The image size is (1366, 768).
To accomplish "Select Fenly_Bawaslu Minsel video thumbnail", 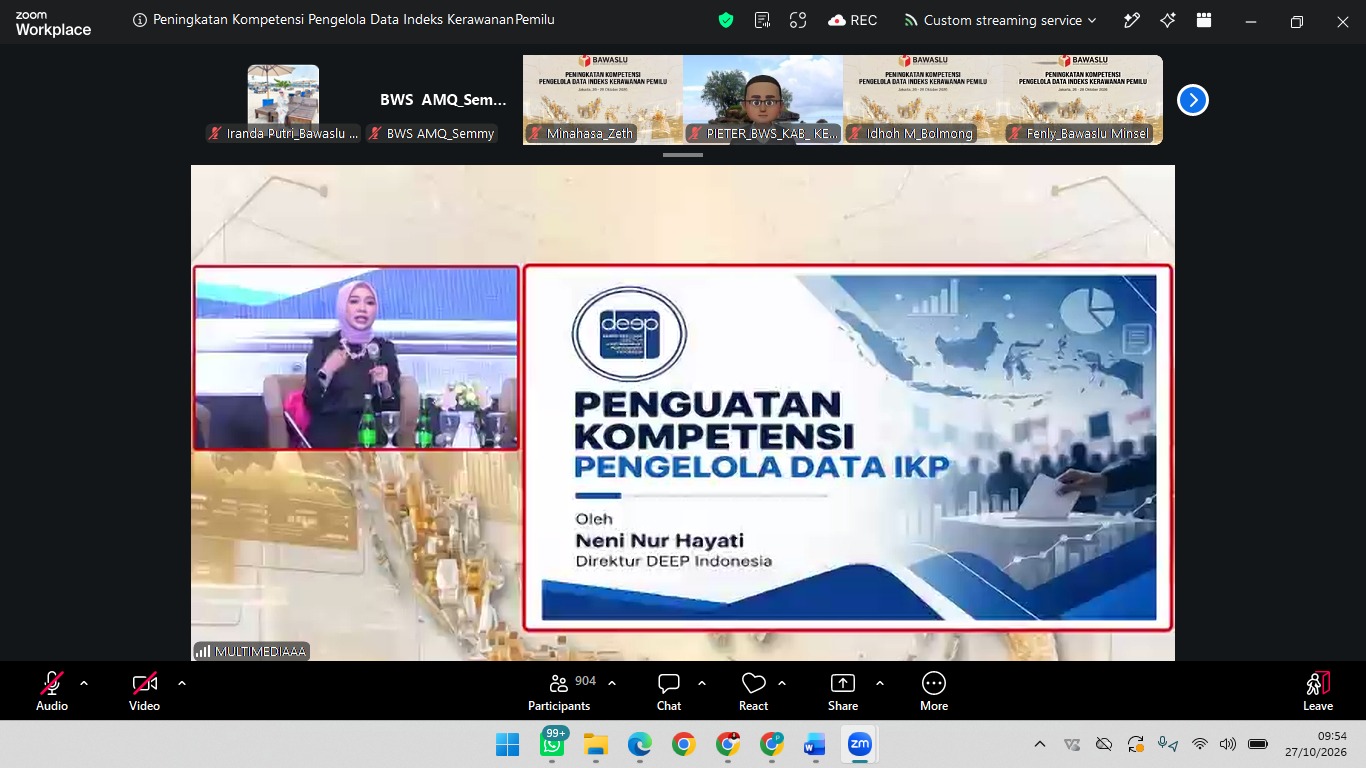I will (1083, 100).
